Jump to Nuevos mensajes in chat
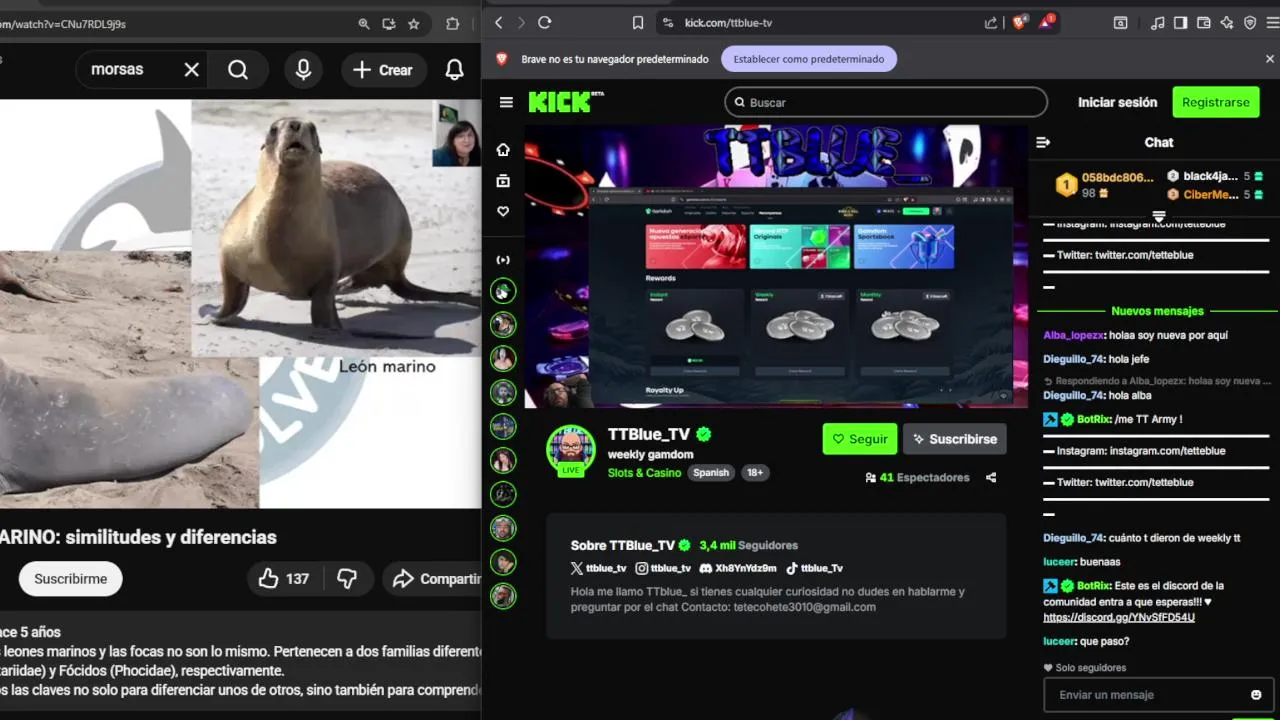Screen dimensions: 1280x720 coord(1157,311)
